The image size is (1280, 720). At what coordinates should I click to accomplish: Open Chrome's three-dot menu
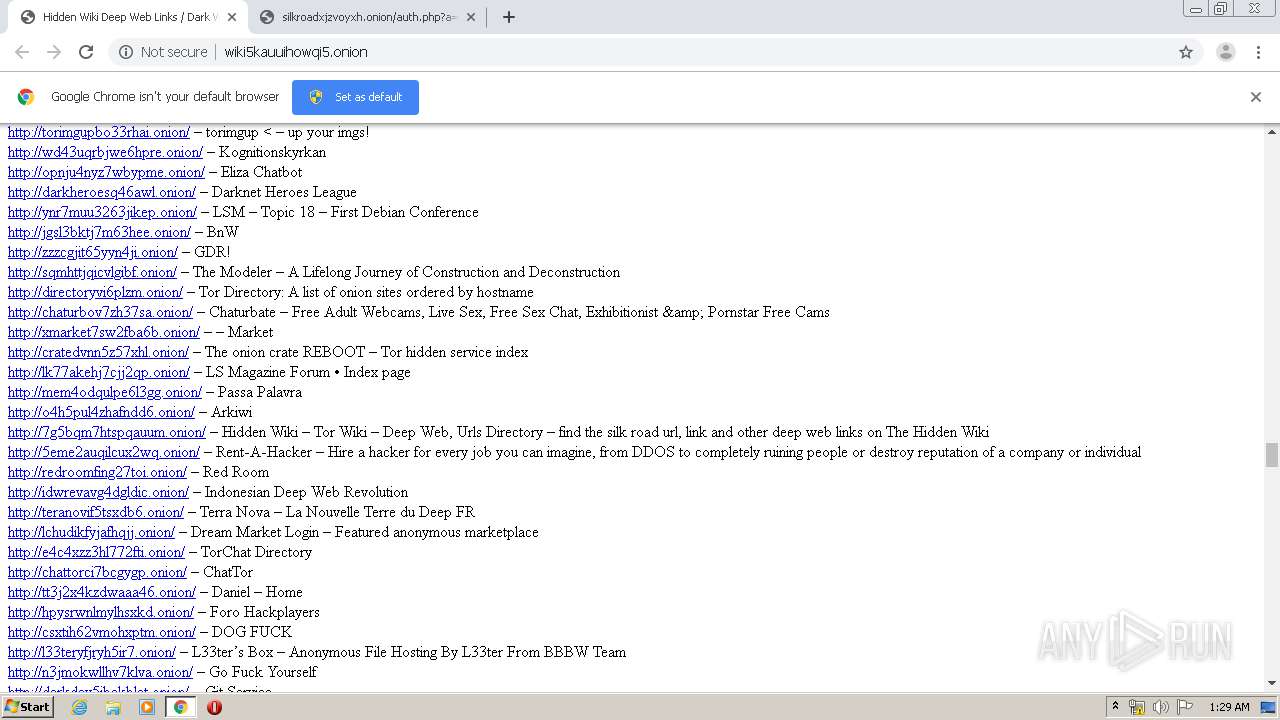pos(1259,52)
